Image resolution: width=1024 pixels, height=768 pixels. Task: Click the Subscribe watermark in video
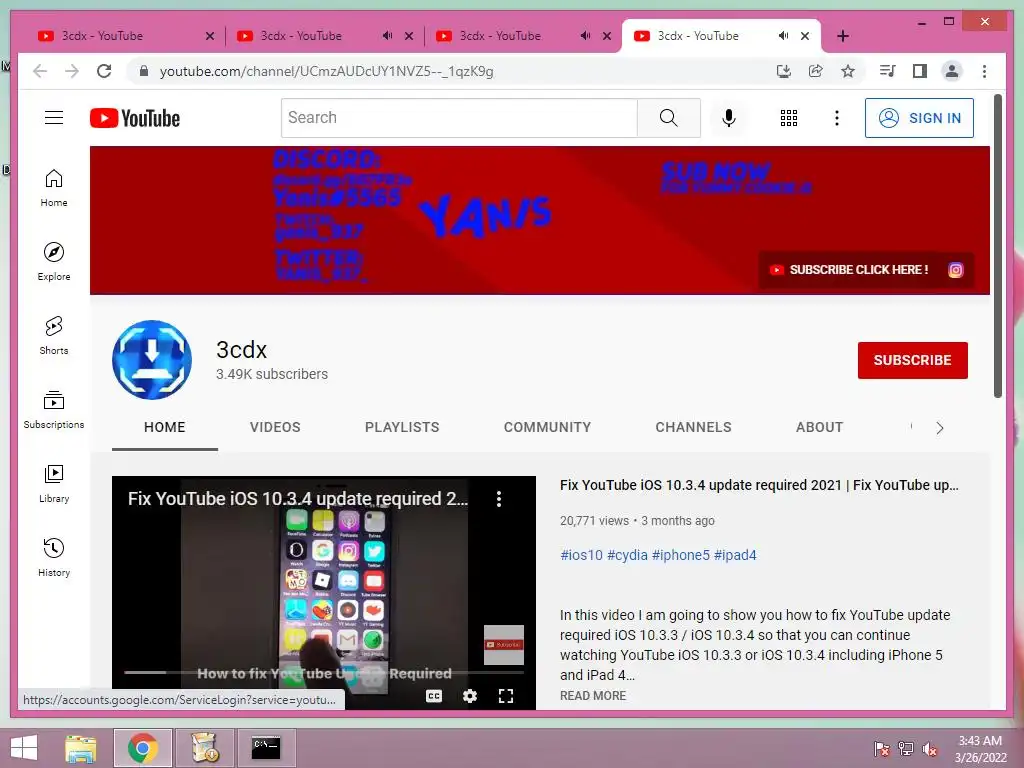click(504, 645)
